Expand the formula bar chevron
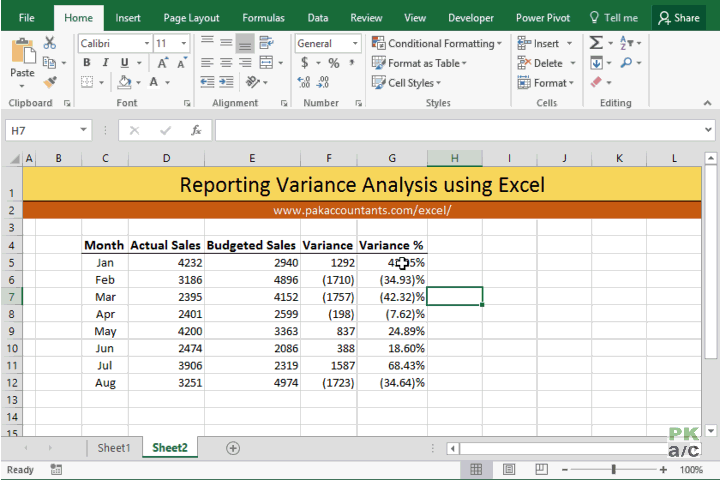Screen dimensions: 720x480 (708, 130)
